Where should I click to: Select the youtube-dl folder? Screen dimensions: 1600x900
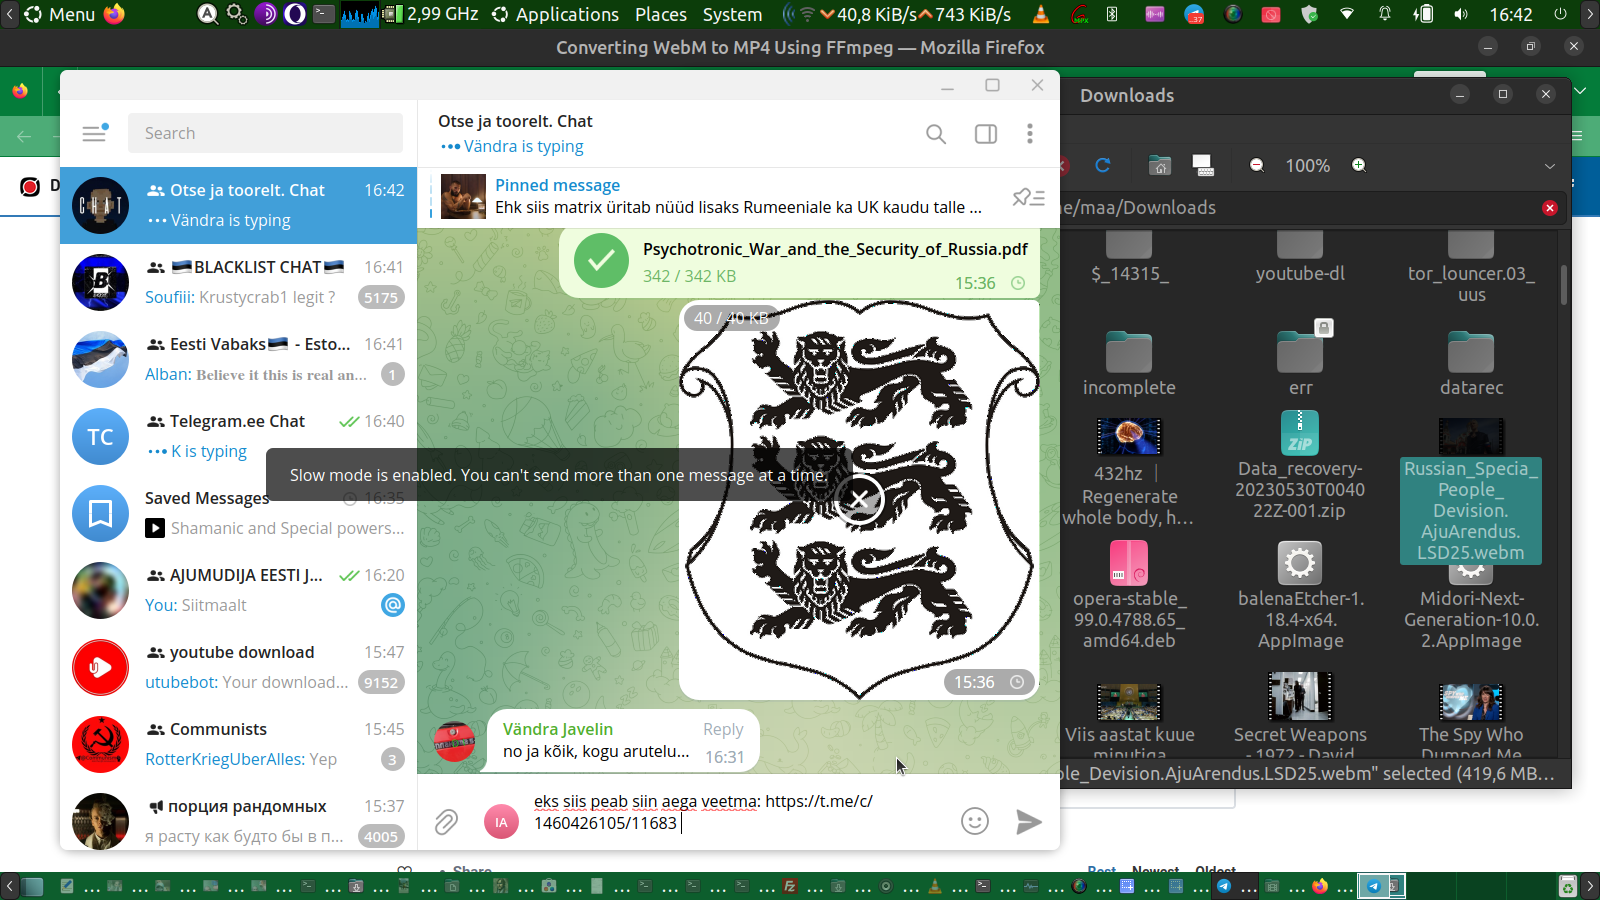pos(1300,258)
